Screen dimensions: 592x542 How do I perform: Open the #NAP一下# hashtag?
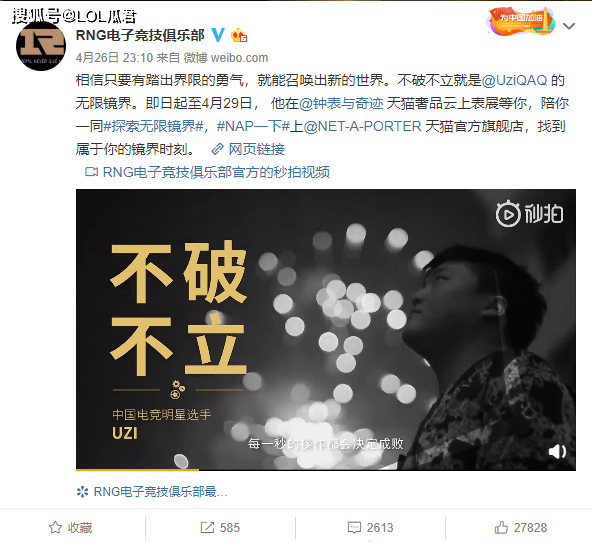pos(253,126)
